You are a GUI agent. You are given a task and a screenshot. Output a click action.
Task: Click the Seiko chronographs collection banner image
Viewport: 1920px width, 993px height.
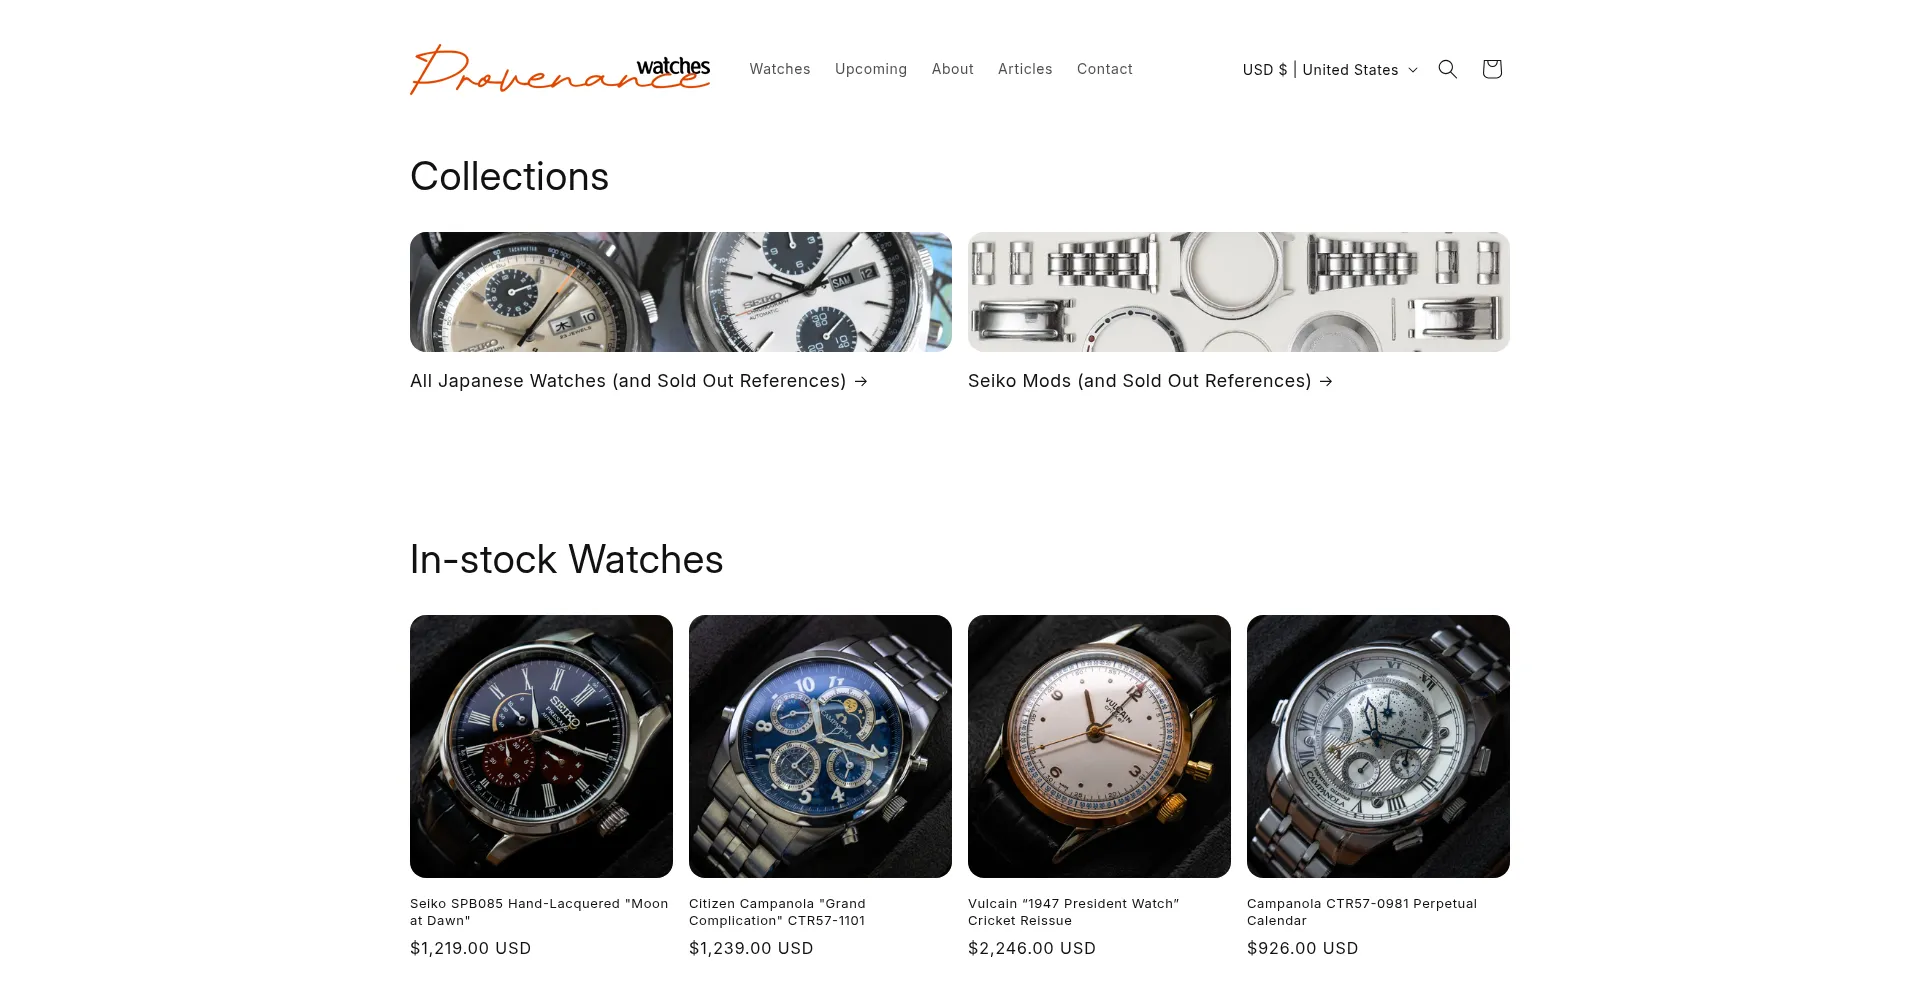pyautogui.click(x=681, y=292)
